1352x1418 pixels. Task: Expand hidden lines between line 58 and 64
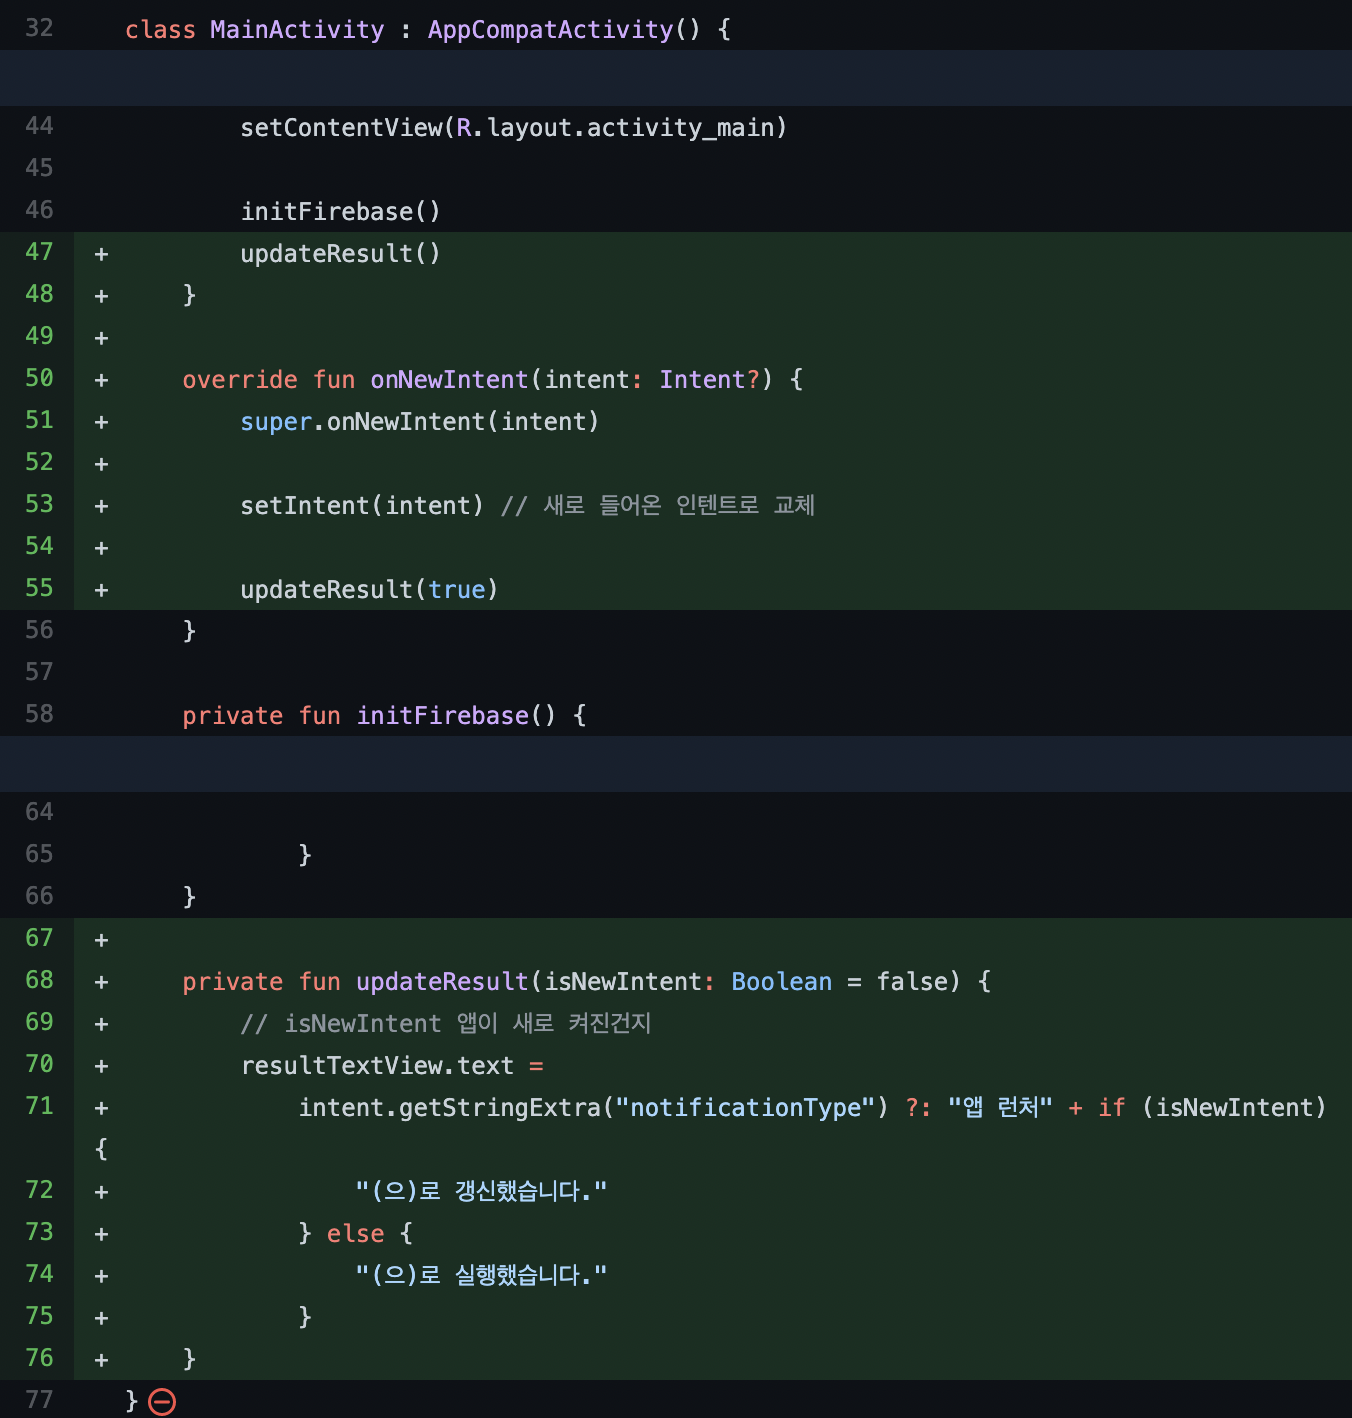[x=676, y=764]
